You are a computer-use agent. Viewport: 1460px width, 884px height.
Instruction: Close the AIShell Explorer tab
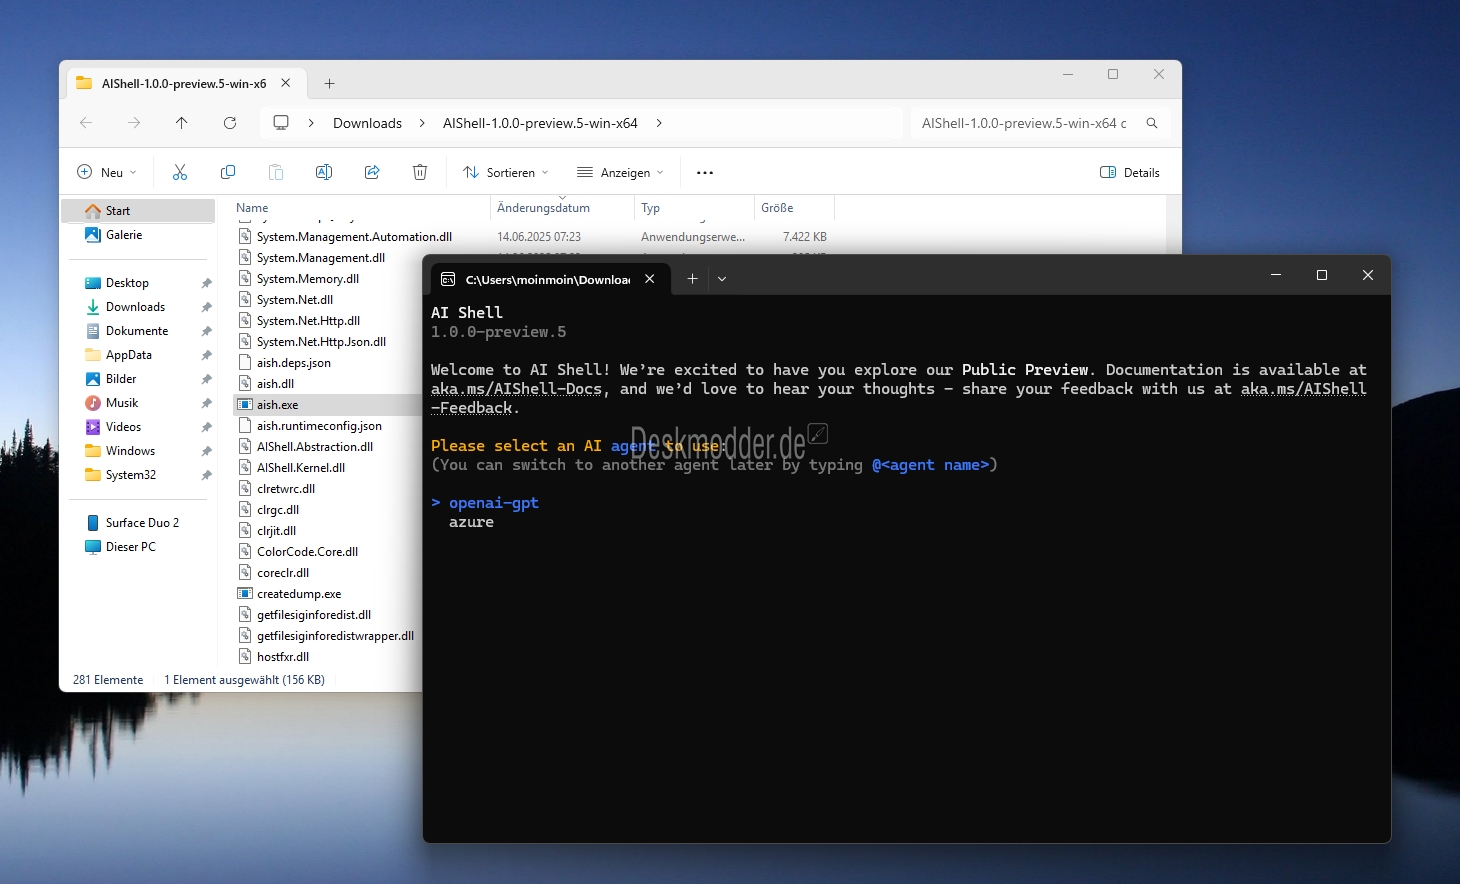286,83
